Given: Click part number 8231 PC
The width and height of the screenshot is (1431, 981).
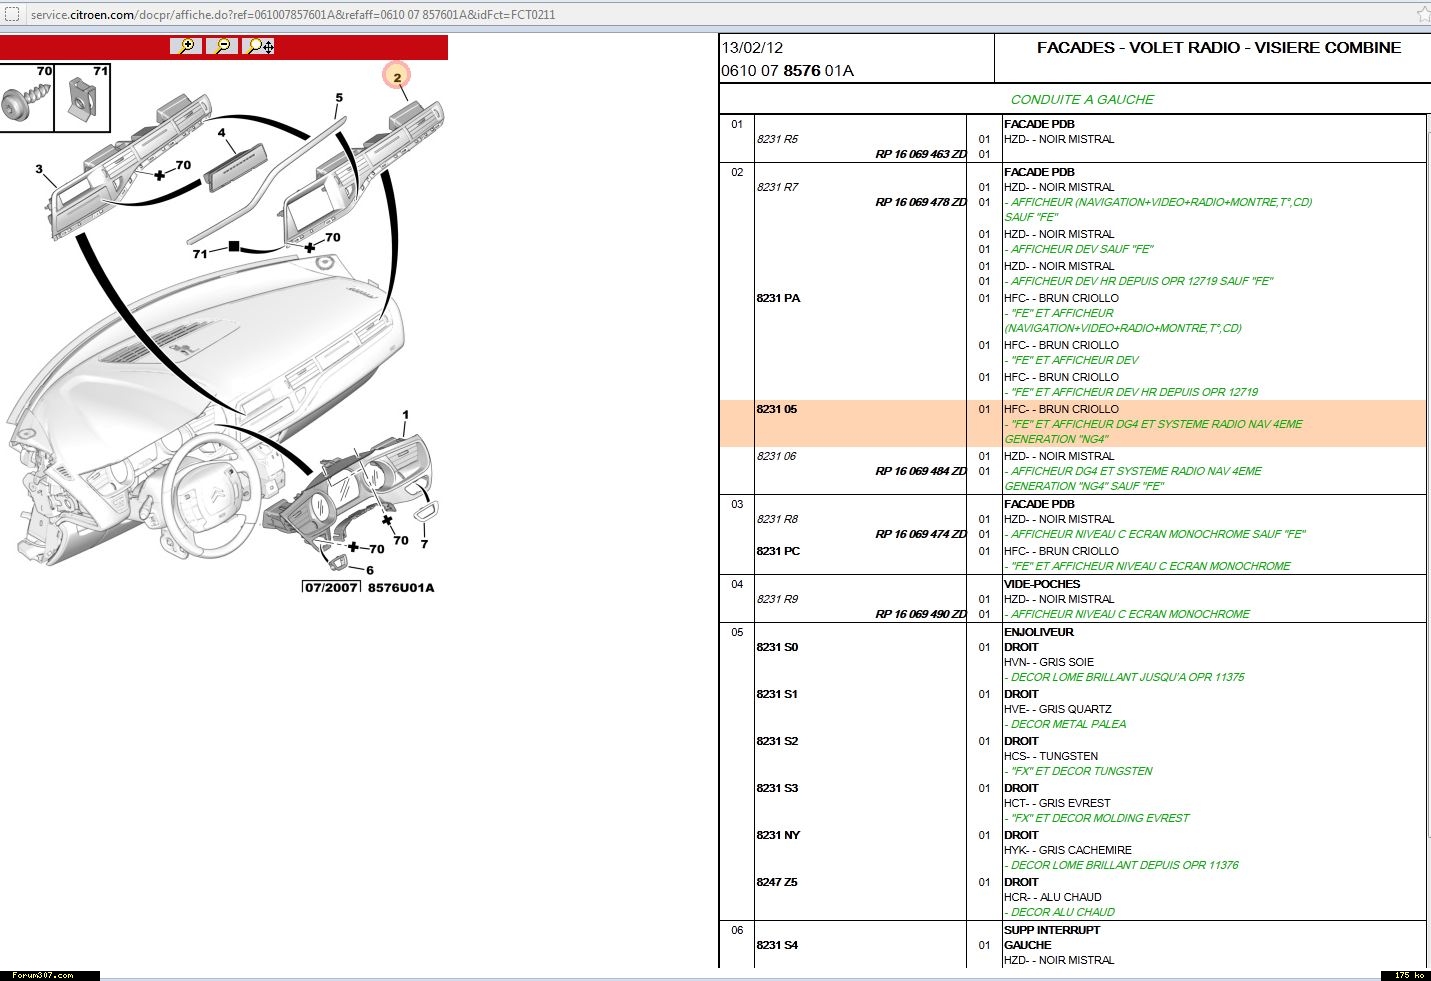Looking at the screenshot, I should coord(778,551).
